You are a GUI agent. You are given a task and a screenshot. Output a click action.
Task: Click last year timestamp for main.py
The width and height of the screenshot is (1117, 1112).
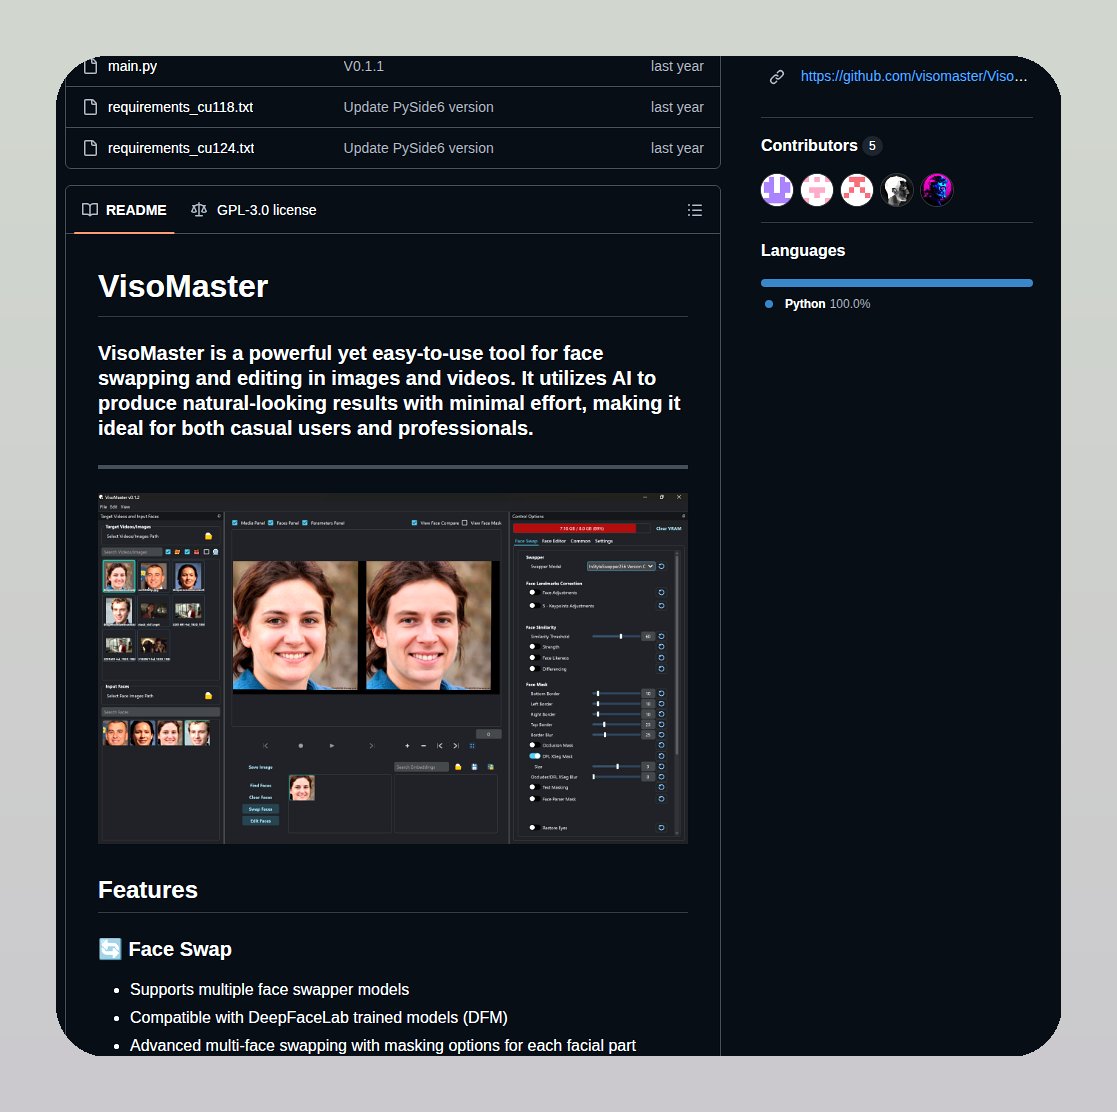click(x=677, y=66)
